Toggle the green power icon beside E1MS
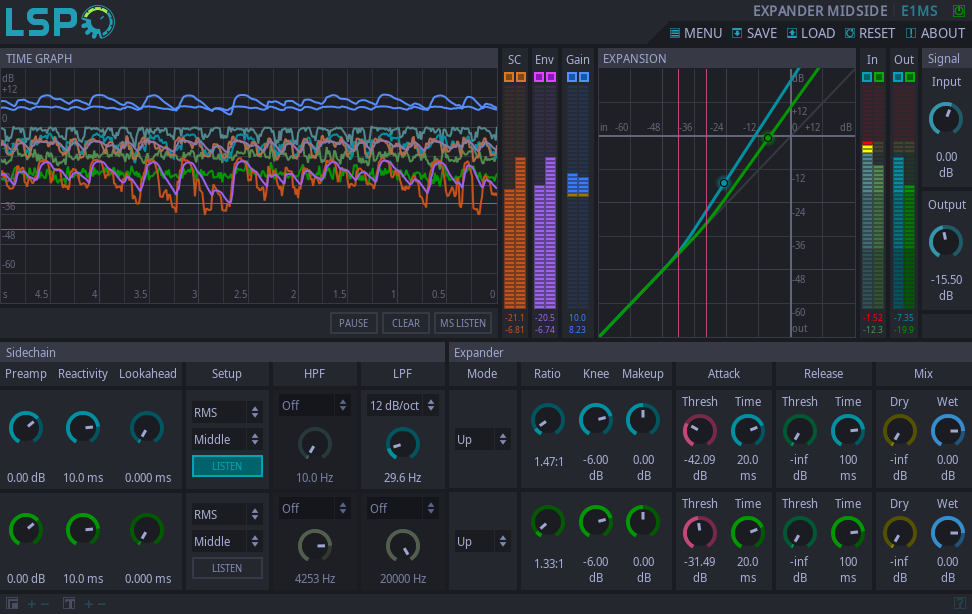This screenshot has width=972, height=614. 958,11
